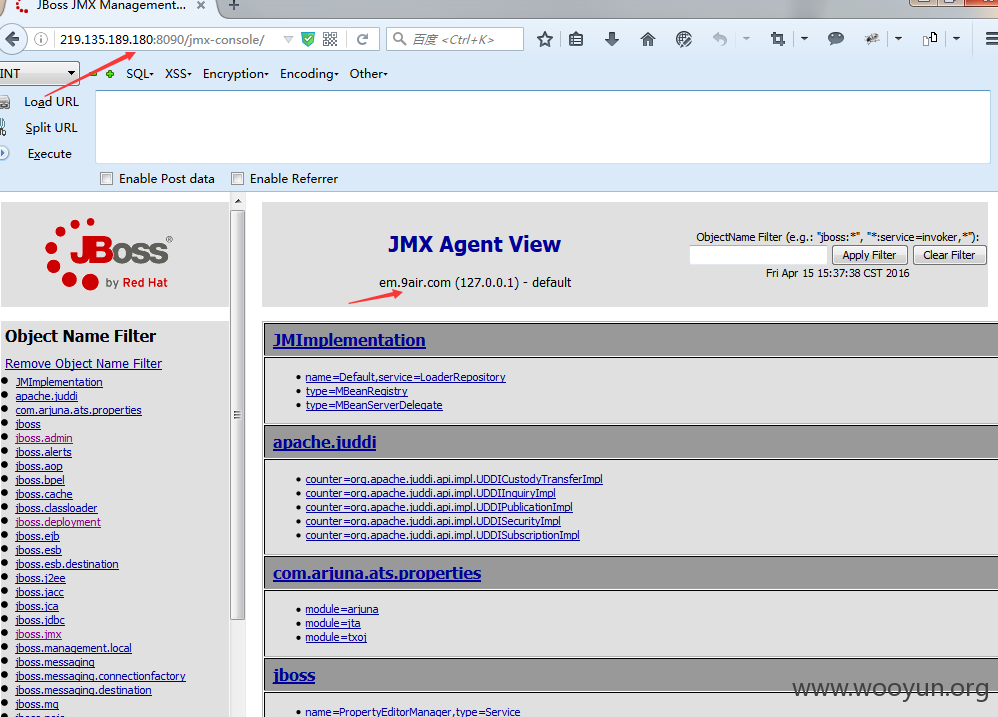Image resolution: width=998 pixels, height=717 pixels.
Task: Open name=Default,service=LoaderRepository link
Action: pos(405,377)
